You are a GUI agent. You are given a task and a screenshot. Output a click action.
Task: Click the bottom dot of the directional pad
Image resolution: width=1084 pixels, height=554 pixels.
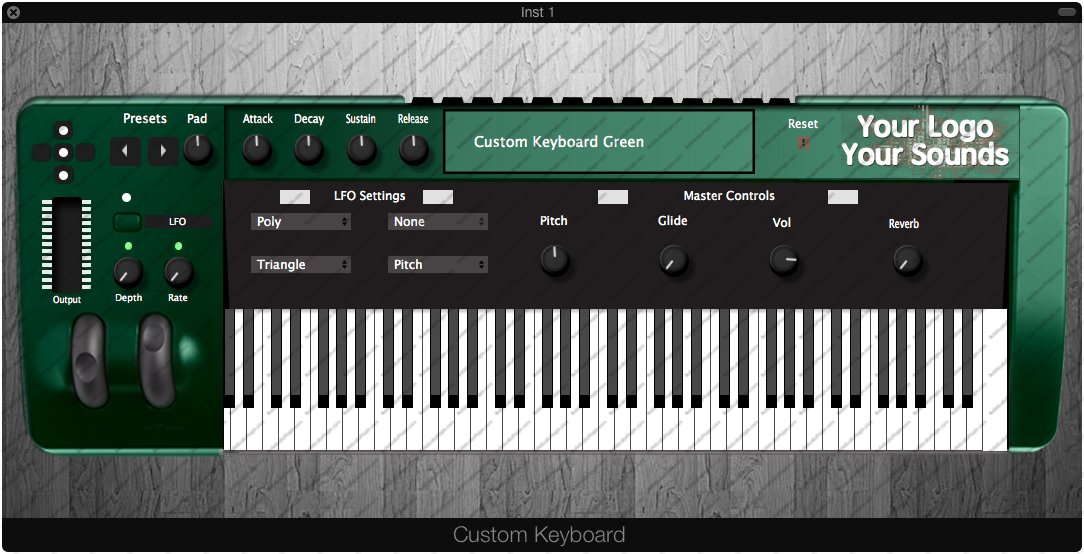tap(64, 174)
